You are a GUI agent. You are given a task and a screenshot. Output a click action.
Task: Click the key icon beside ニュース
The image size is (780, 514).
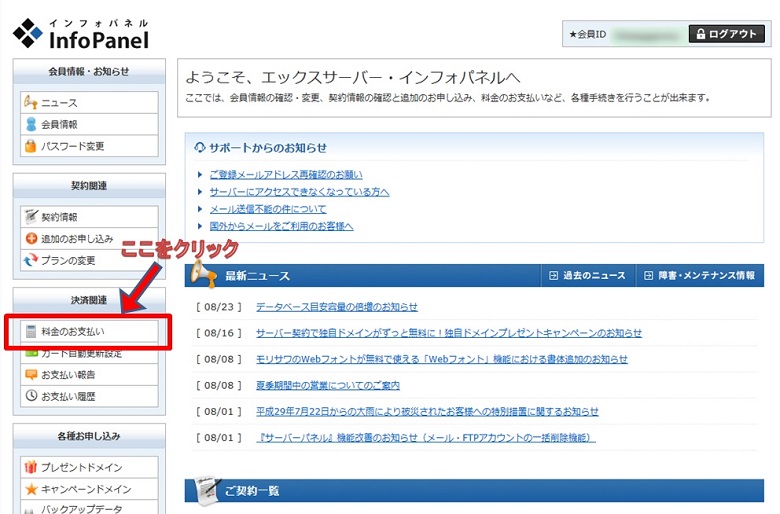click(x=30, y=103)
